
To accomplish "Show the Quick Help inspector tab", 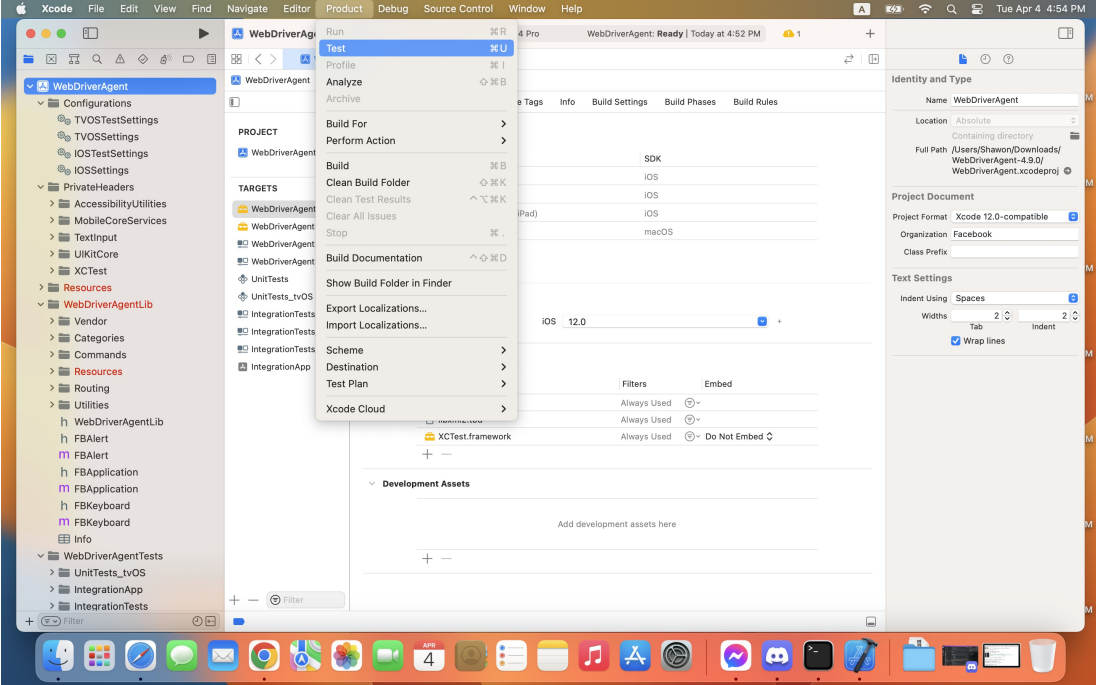I will tap(1008, 59).
